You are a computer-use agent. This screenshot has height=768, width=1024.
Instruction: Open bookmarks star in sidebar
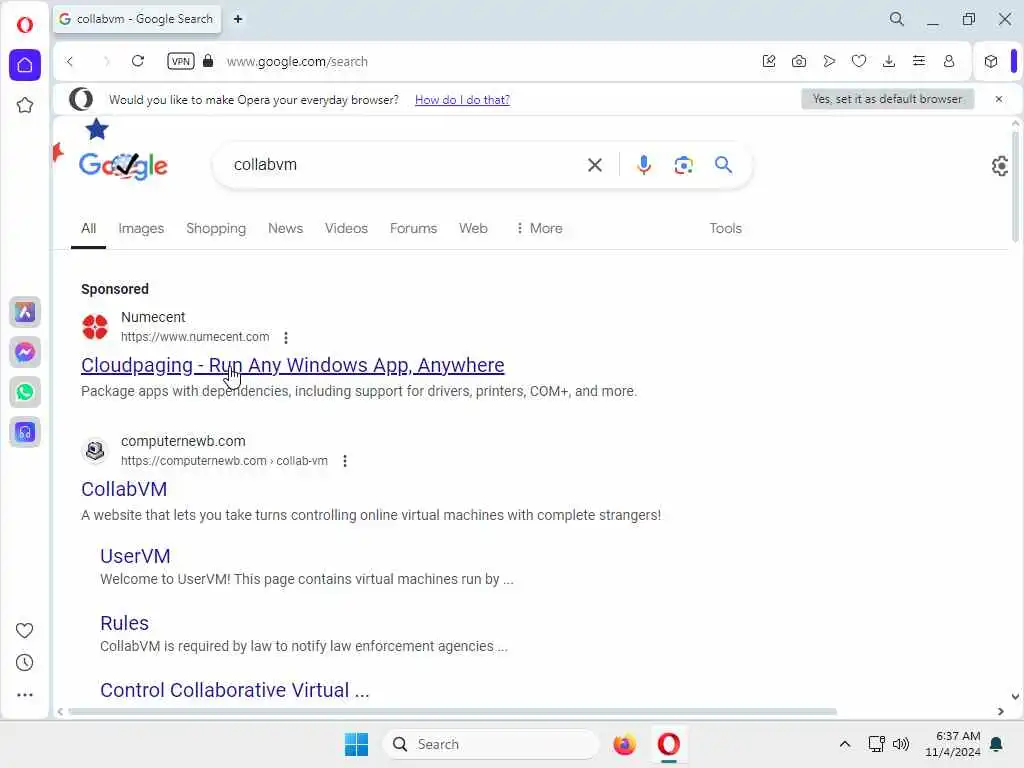25,105
